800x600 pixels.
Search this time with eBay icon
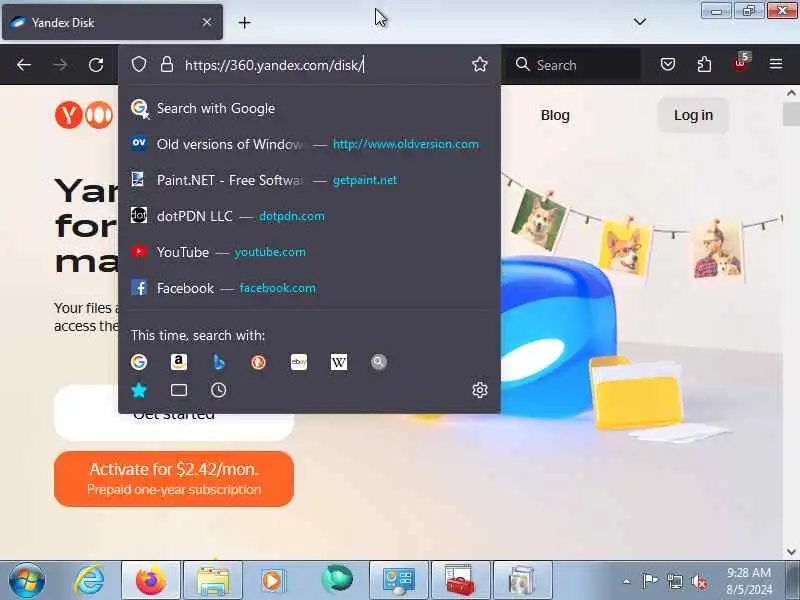pyautogui.click(x=299, y=362)
